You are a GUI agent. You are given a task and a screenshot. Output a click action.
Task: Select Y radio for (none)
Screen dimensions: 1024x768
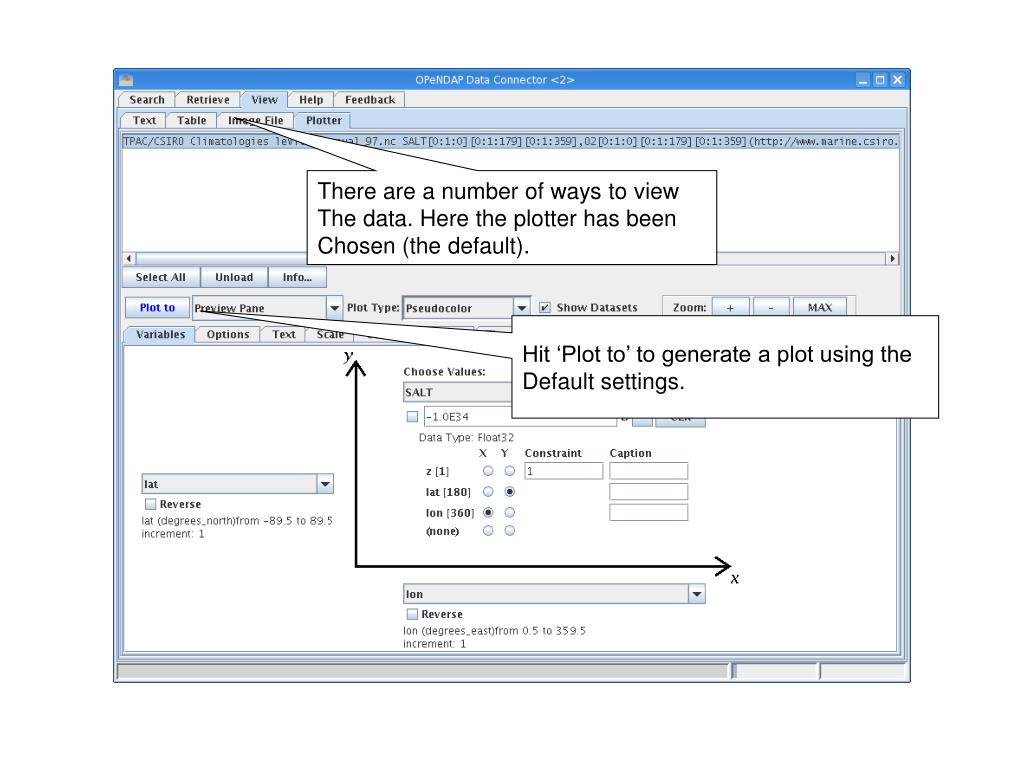click(509, 531)
